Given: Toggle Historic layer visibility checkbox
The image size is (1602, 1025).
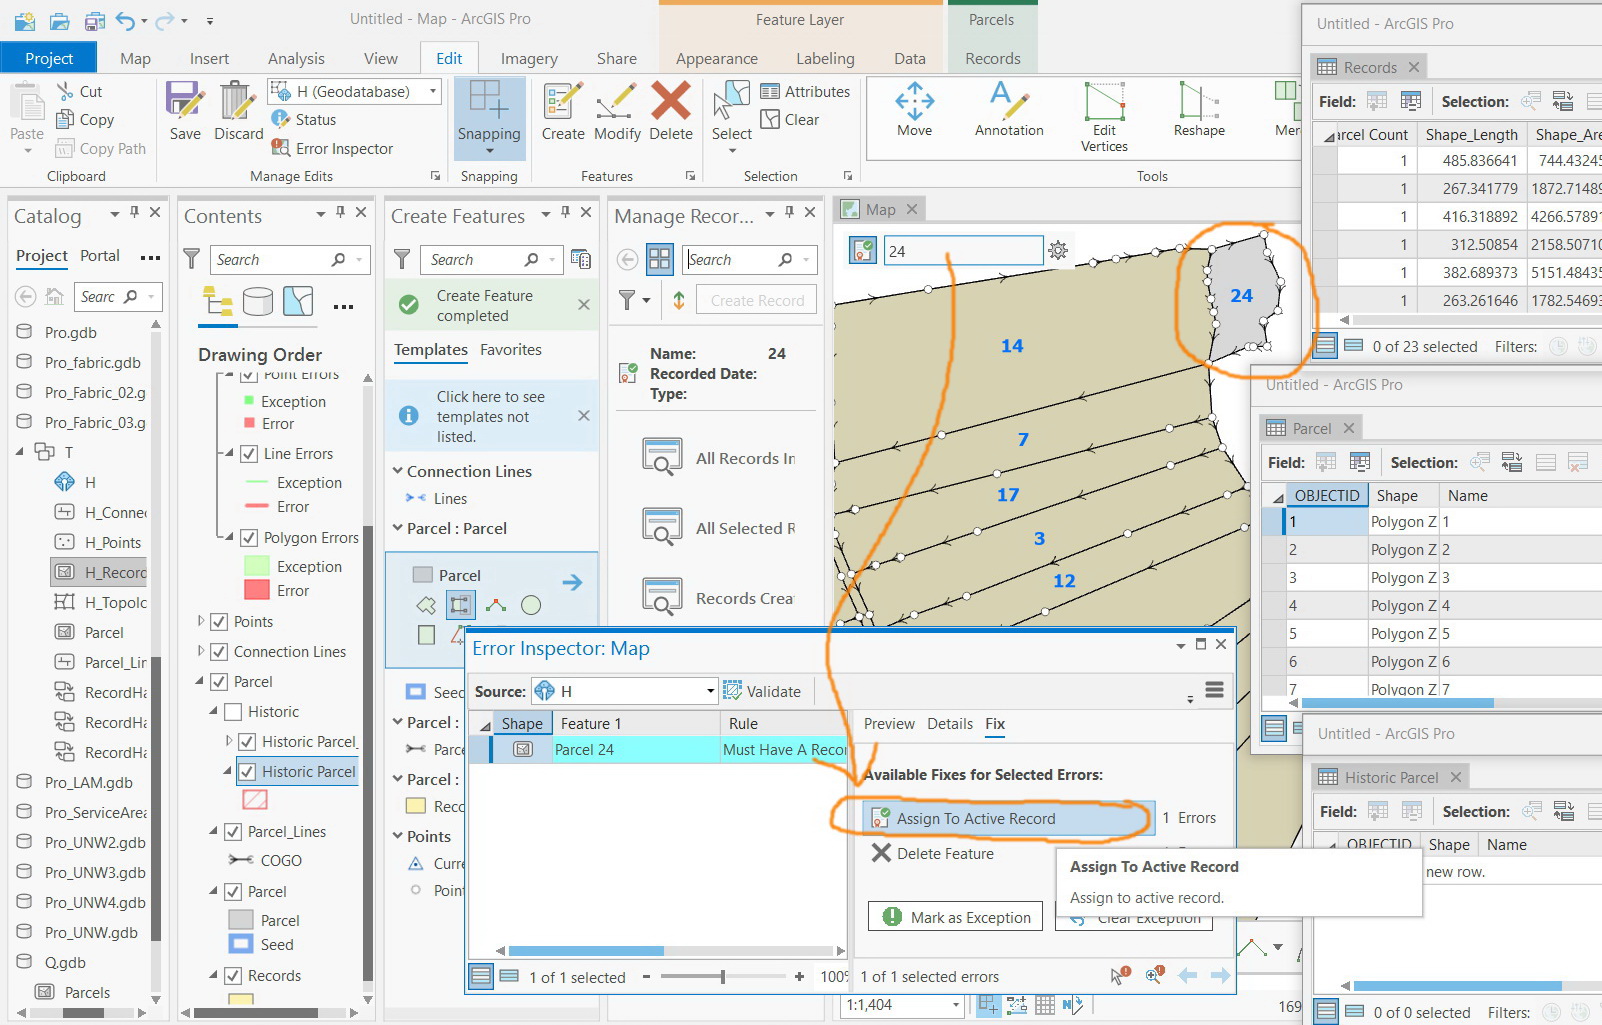Looking at the screenshot, I should coord(233,712).
